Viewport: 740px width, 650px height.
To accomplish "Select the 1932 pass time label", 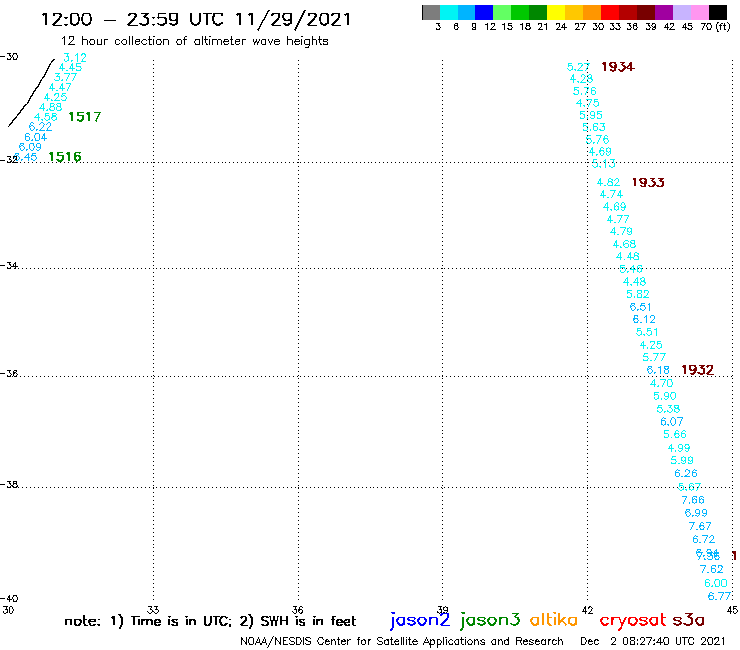I will click(x=698, y=370).
